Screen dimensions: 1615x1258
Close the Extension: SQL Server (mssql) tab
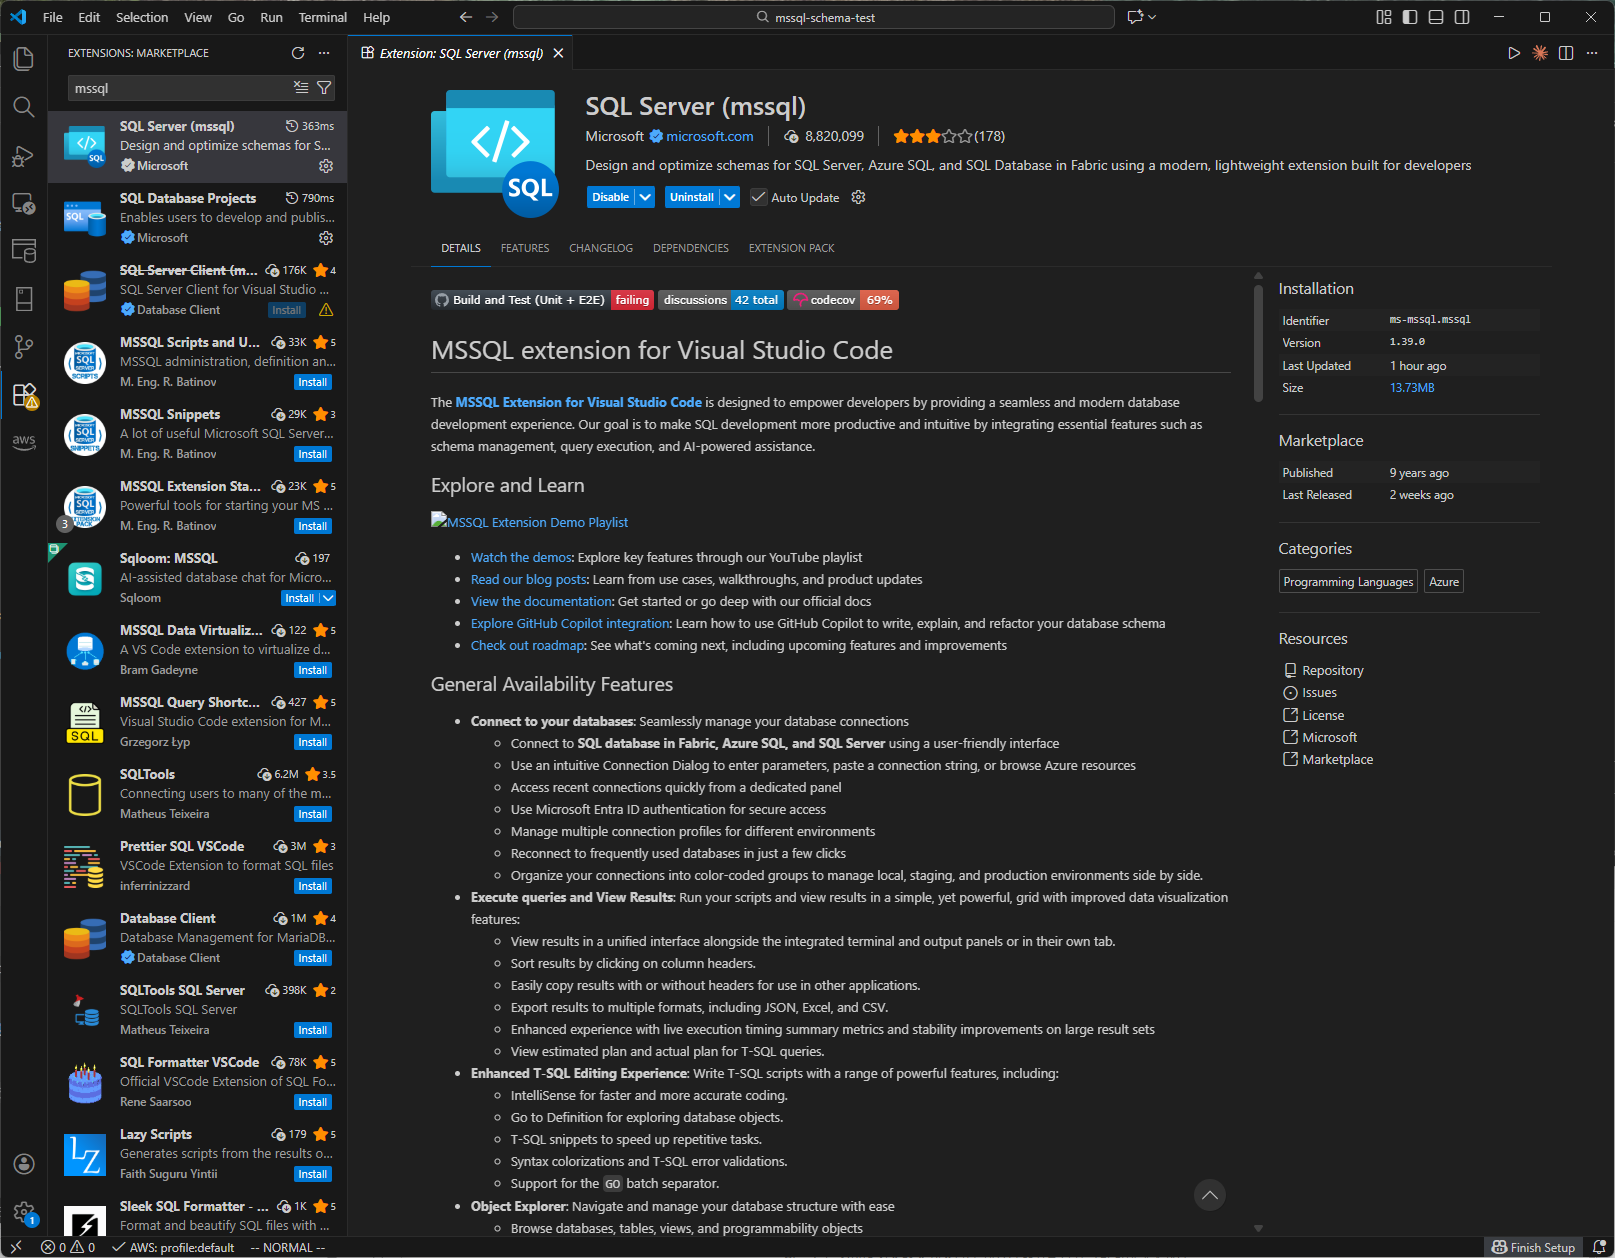[558, 53]
